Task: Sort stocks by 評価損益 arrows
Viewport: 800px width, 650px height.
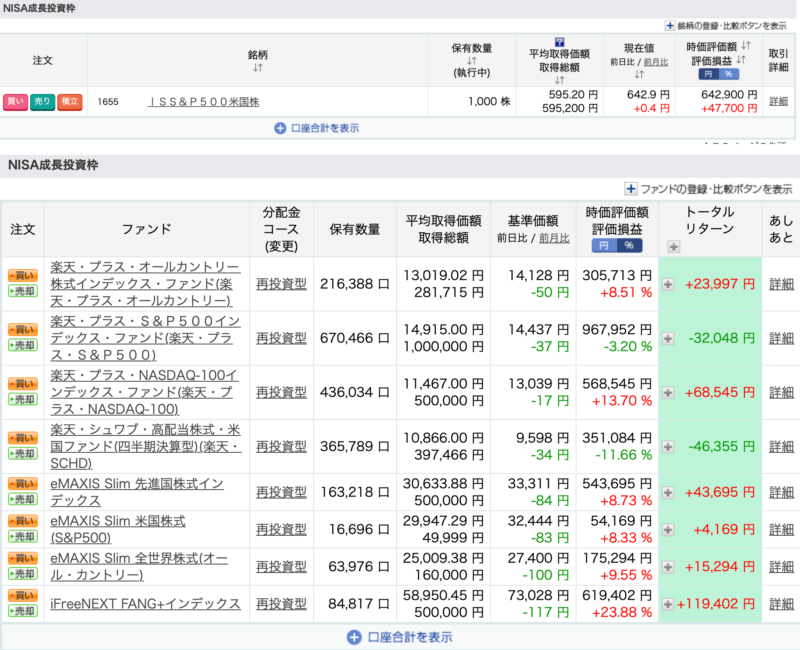Action: (741, 60)
